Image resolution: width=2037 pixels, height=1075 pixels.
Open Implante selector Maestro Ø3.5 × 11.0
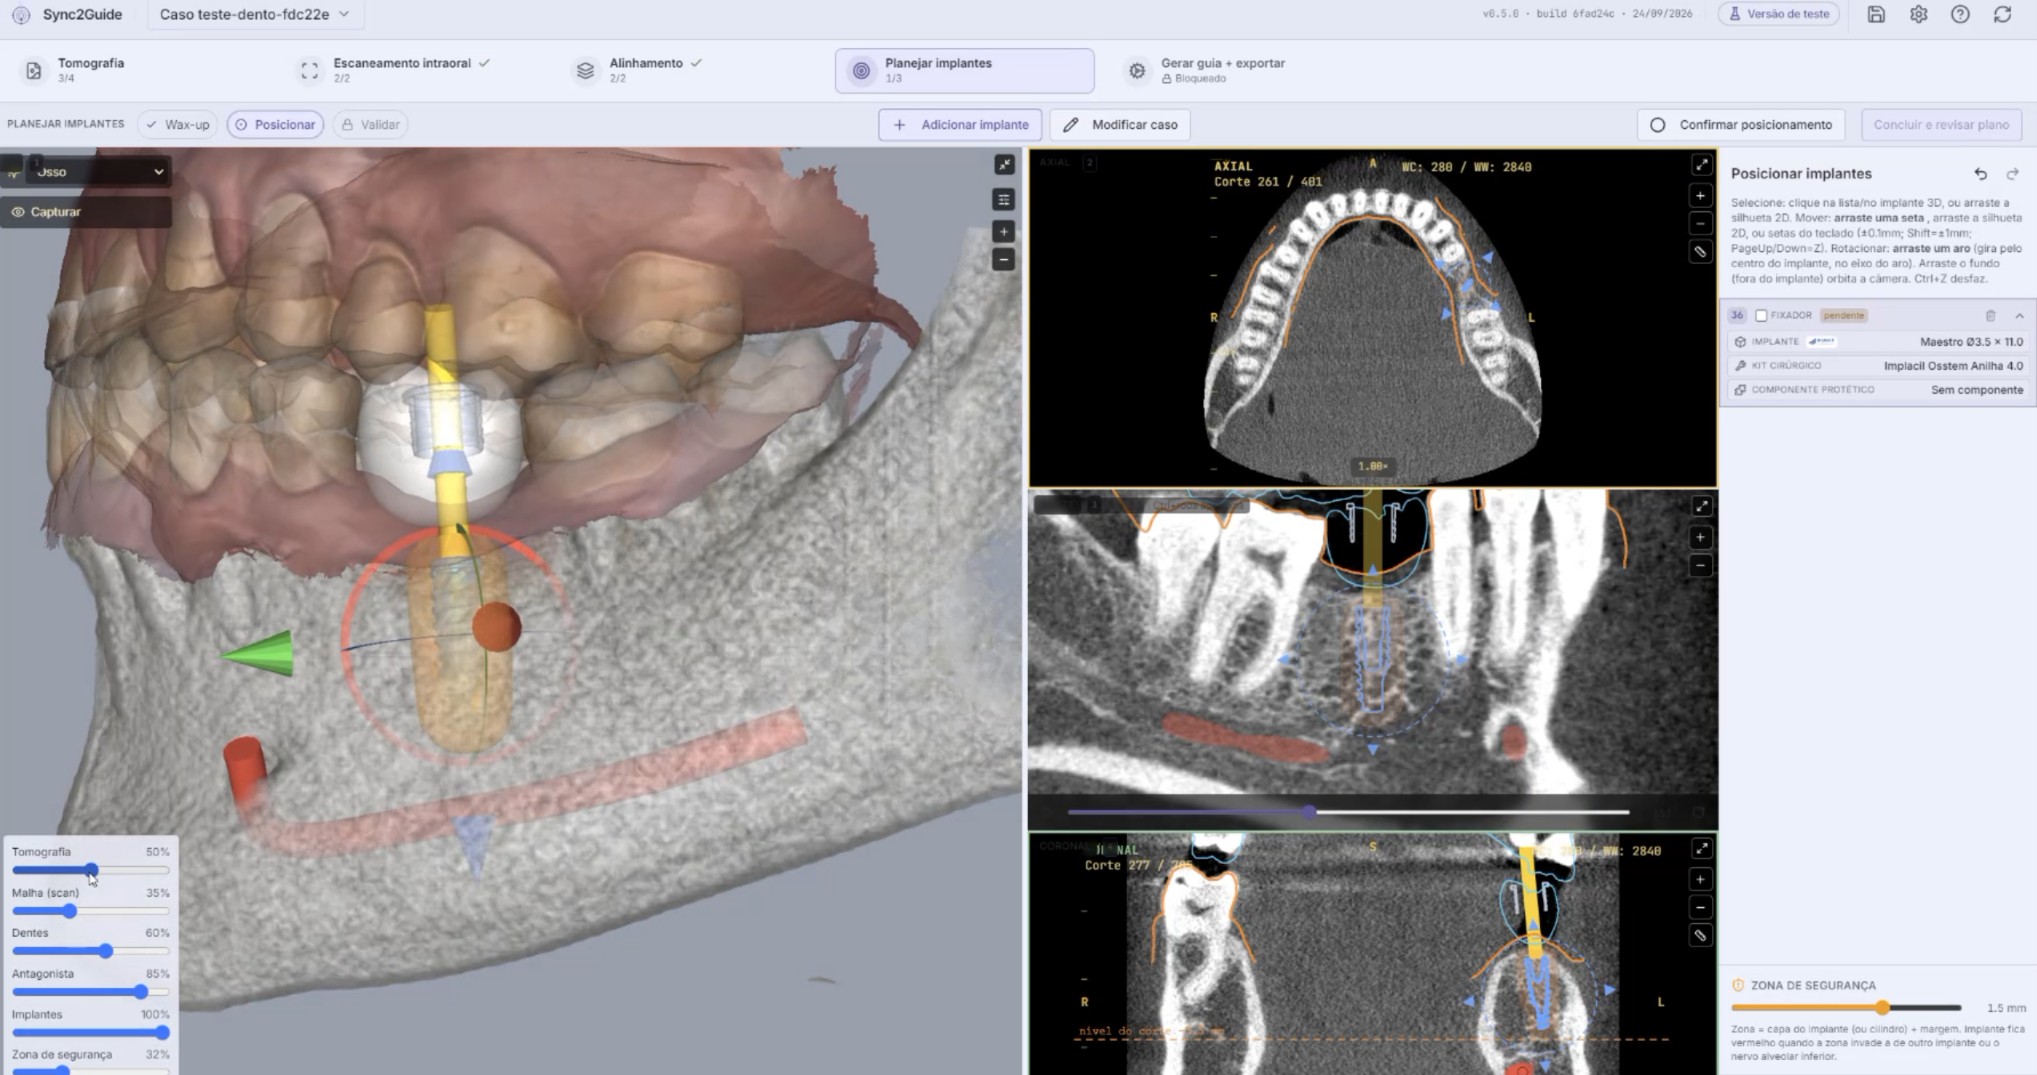(1877, 342)
